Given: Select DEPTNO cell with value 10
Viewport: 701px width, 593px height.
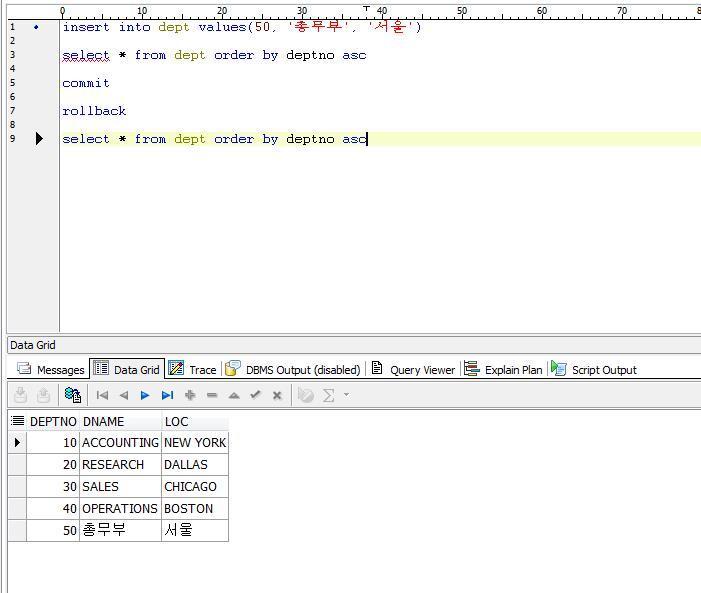Looking at the screenshot, I should click(x=53, y=442).
